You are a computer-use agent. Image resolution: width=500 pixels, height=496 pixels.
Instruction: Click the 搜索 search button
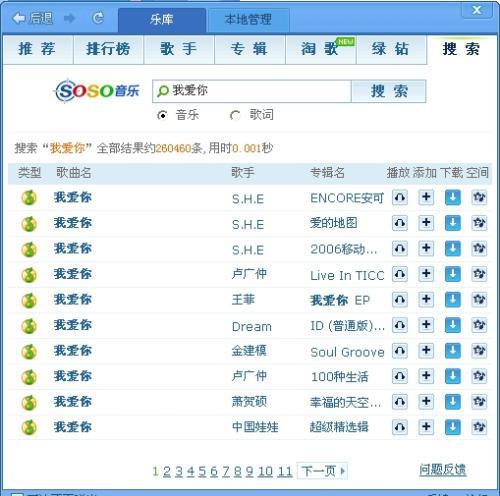(x=389, y=91)
